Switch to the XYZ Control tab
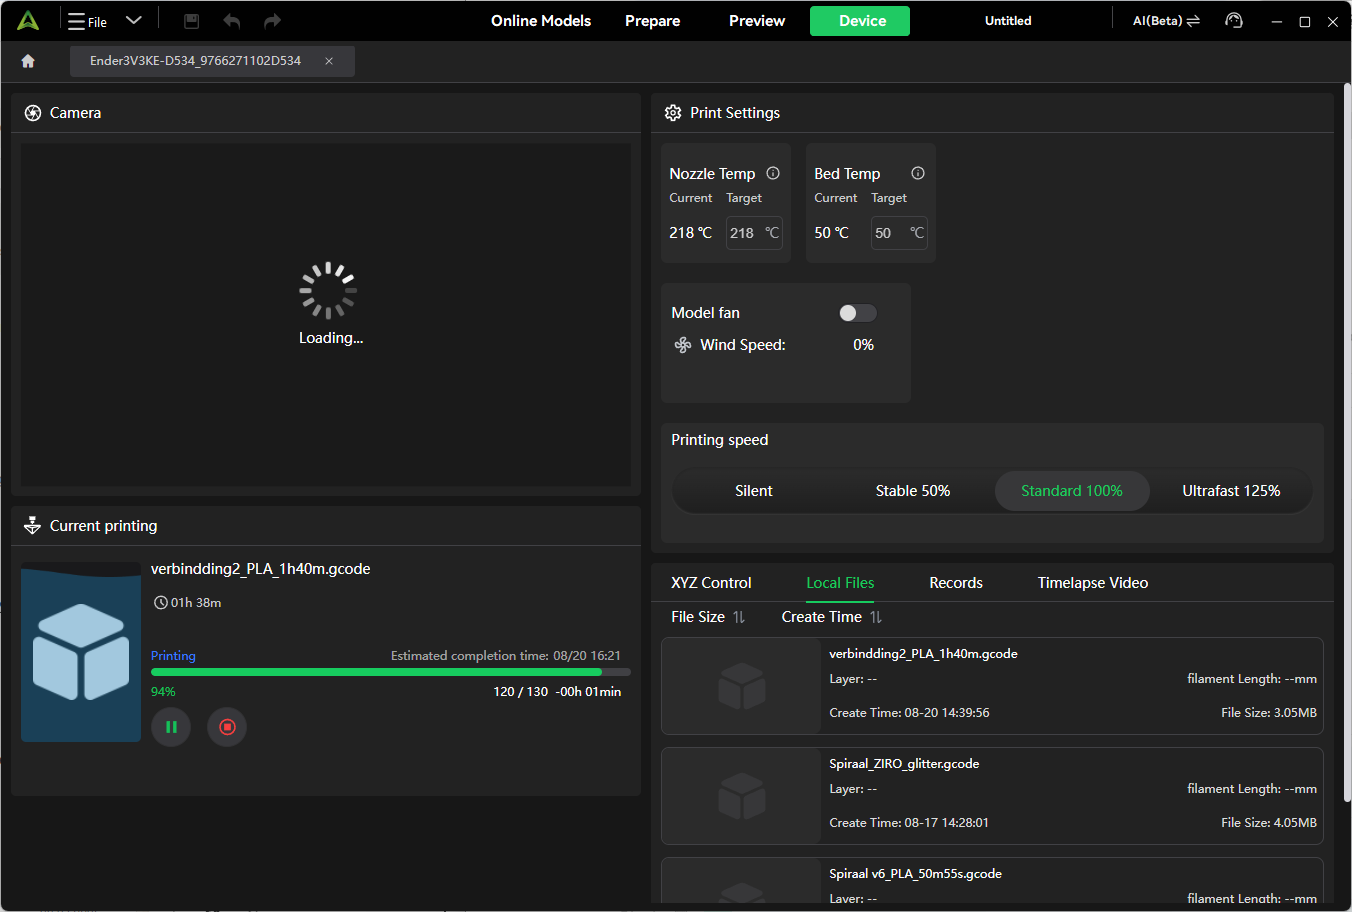 click(x=711, y=583)
